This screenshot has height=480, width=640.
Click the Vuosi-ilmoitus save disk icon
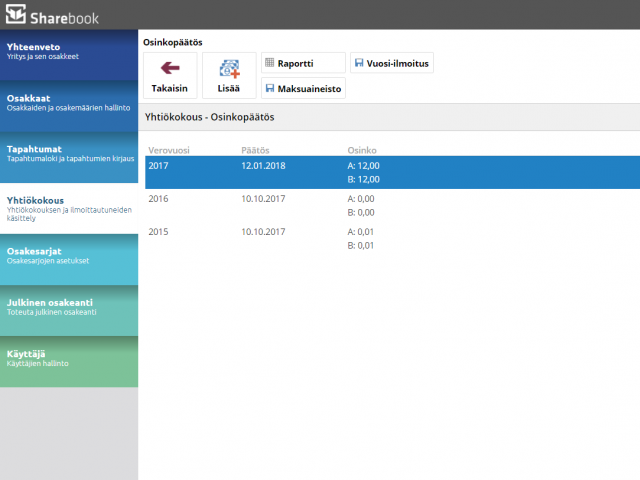click(x=359, y=62)
